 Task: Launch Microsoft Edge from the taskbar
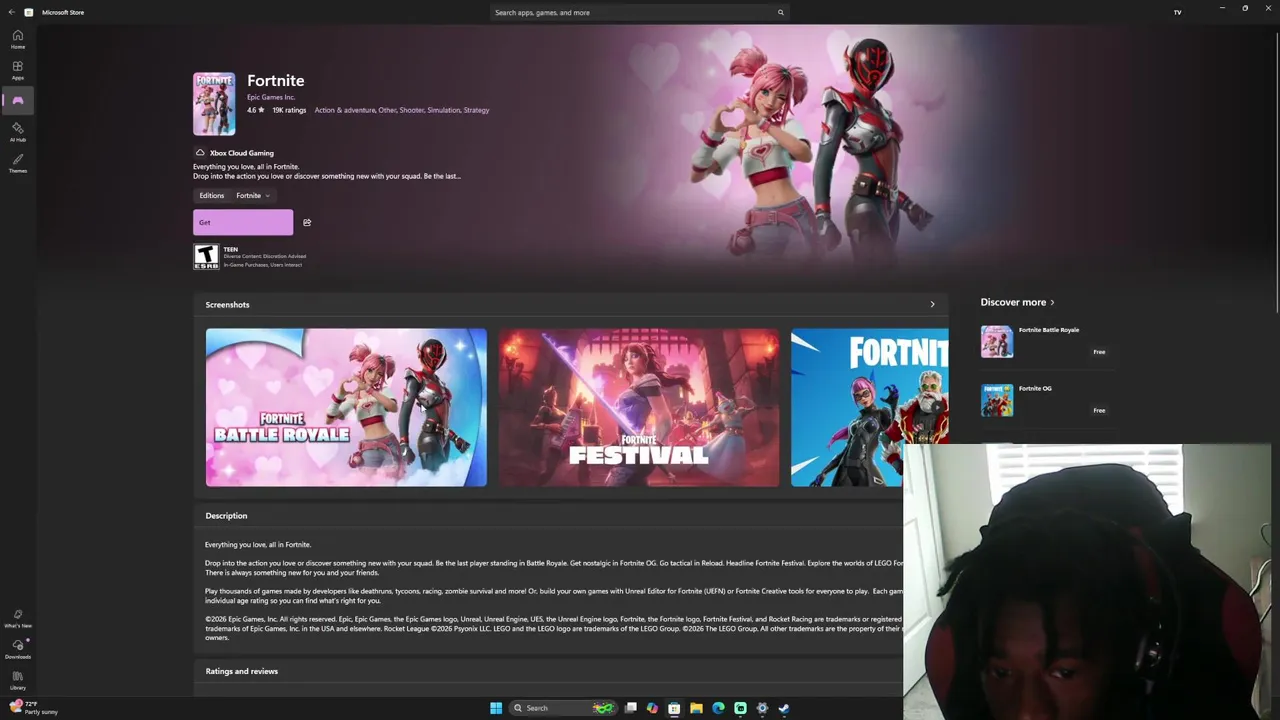718,708
